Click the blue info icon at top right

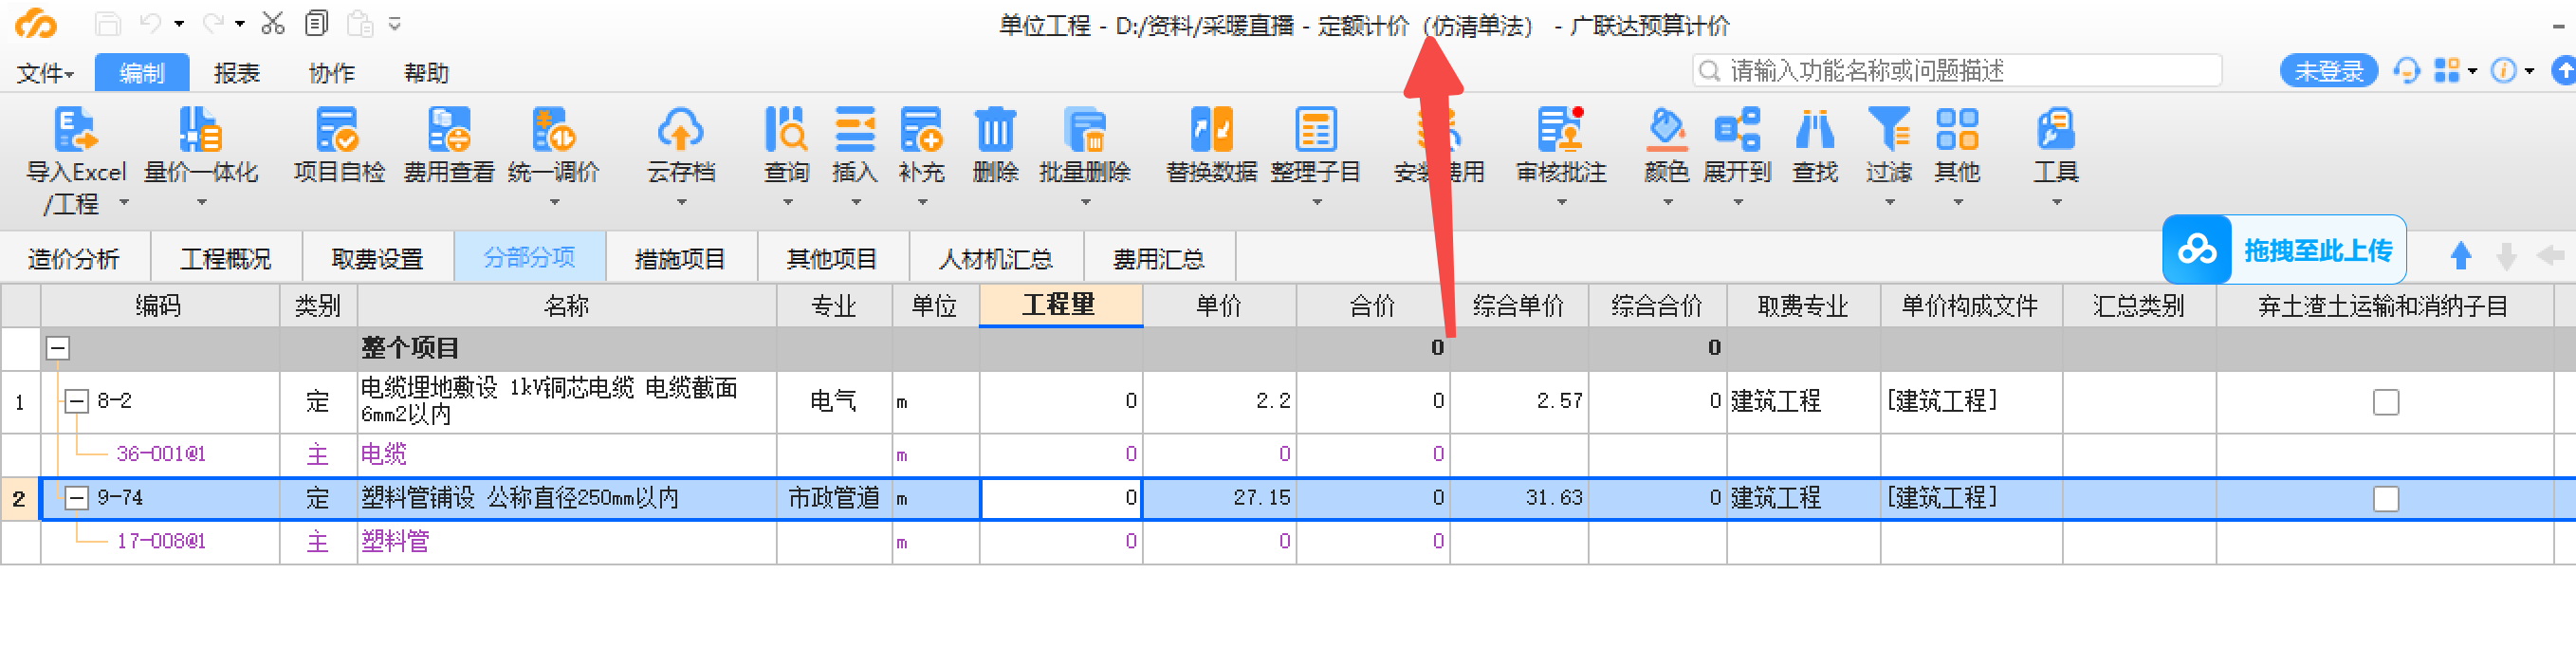pos(2504,71)
